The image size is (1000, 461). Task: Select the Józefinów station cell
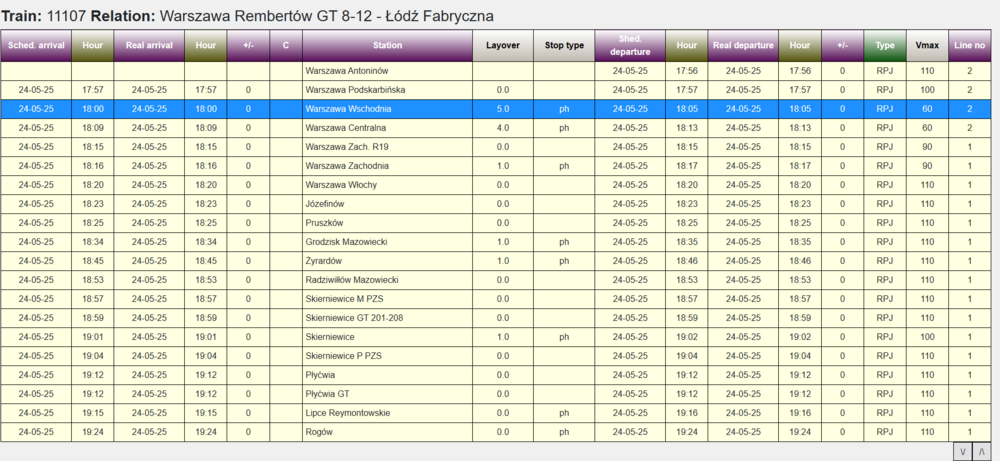click(388, 204)
